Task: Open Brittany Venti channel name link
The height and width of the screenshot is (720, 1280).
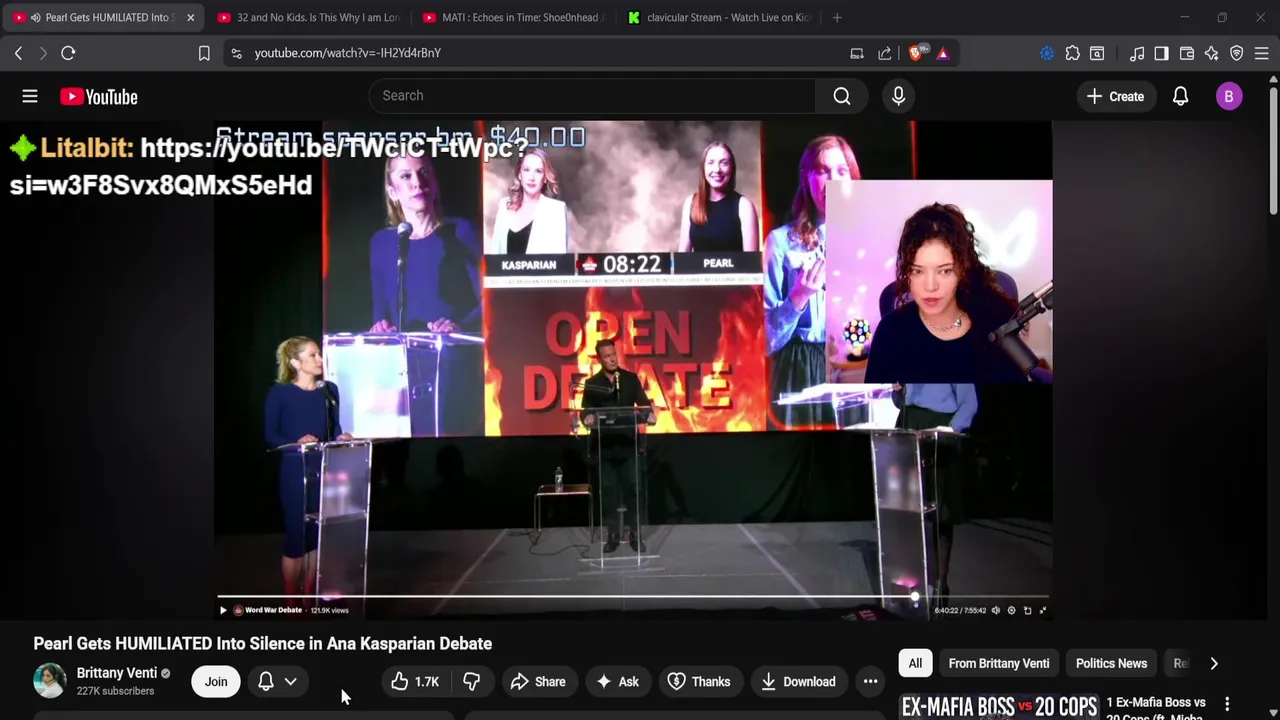Action: pyautogui.click(x=117, y=673)
